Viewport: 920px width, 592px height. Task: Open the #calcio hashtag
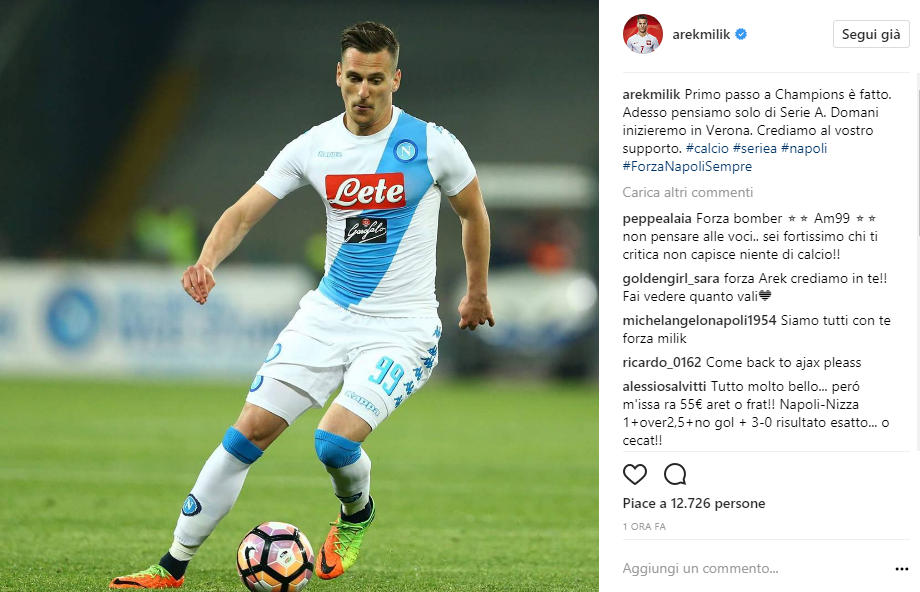point(707,148)
